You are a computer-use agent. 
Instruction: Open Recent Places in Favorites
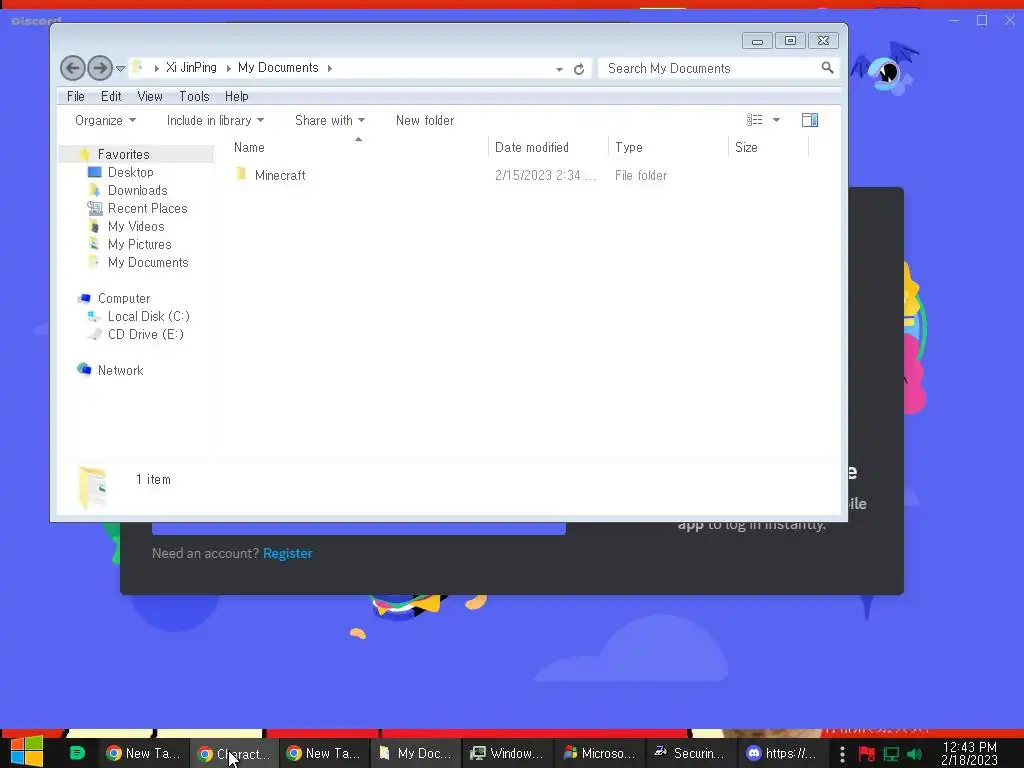147,208
